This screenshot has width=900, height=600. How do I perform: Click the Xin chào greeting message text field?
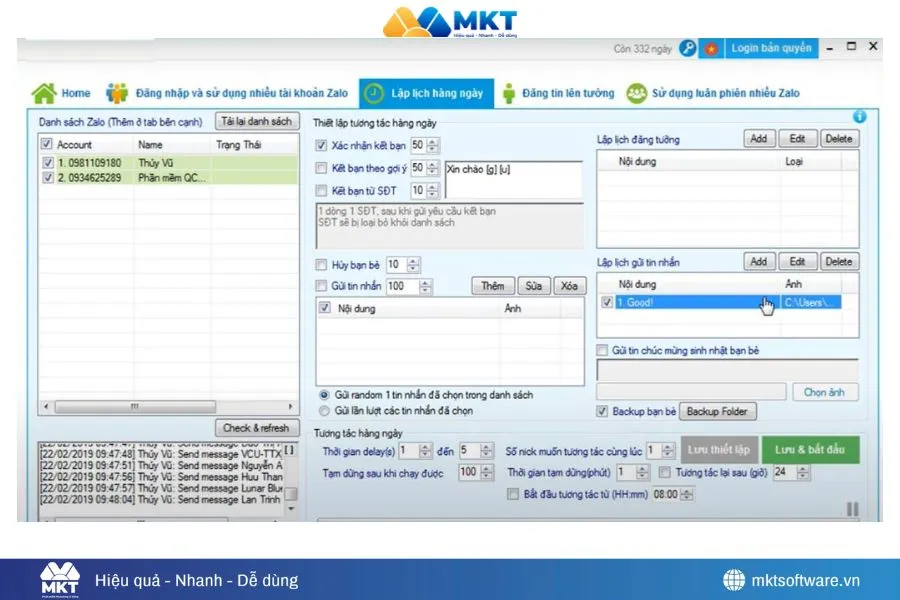512,180
